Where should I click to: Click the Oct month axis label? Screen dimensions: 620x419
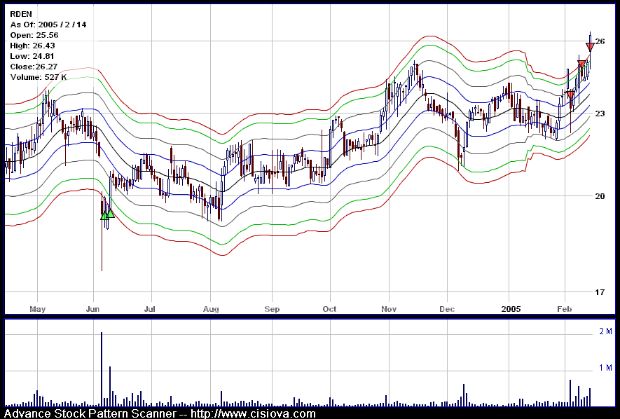point(329,309)
